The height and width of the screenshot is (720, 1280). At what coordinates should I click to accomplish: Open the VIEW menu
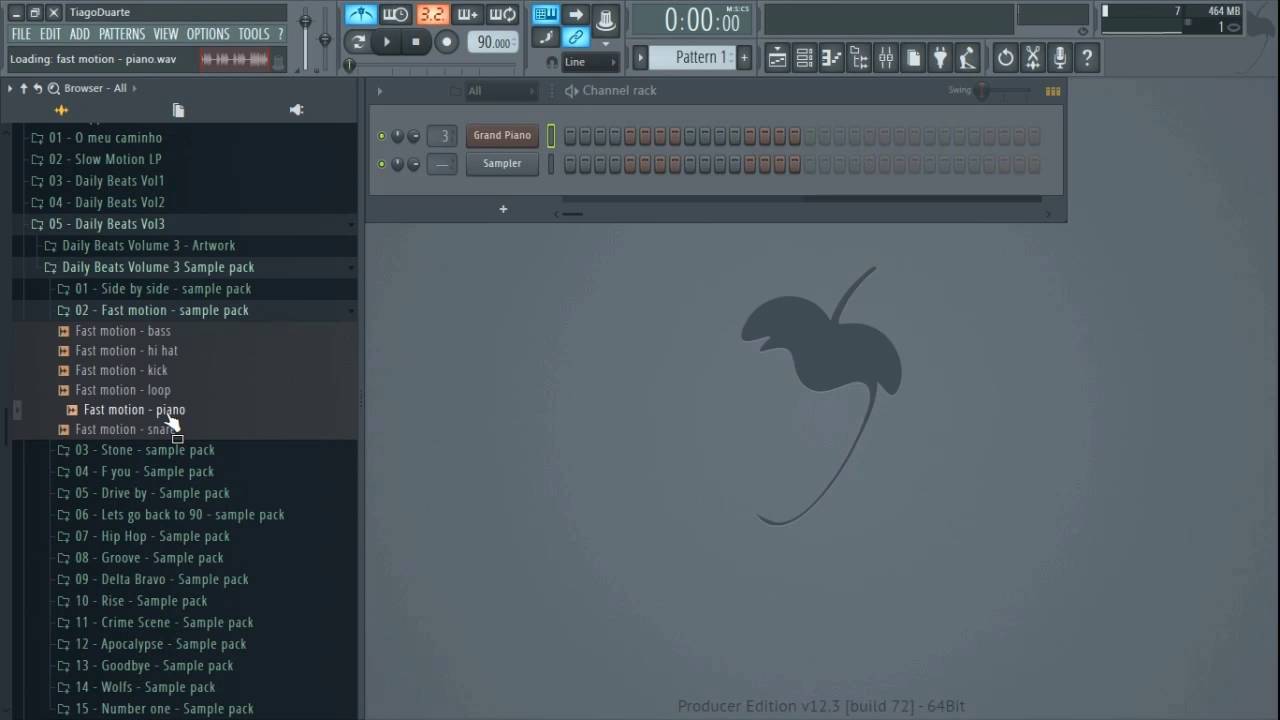pos(166,34)
